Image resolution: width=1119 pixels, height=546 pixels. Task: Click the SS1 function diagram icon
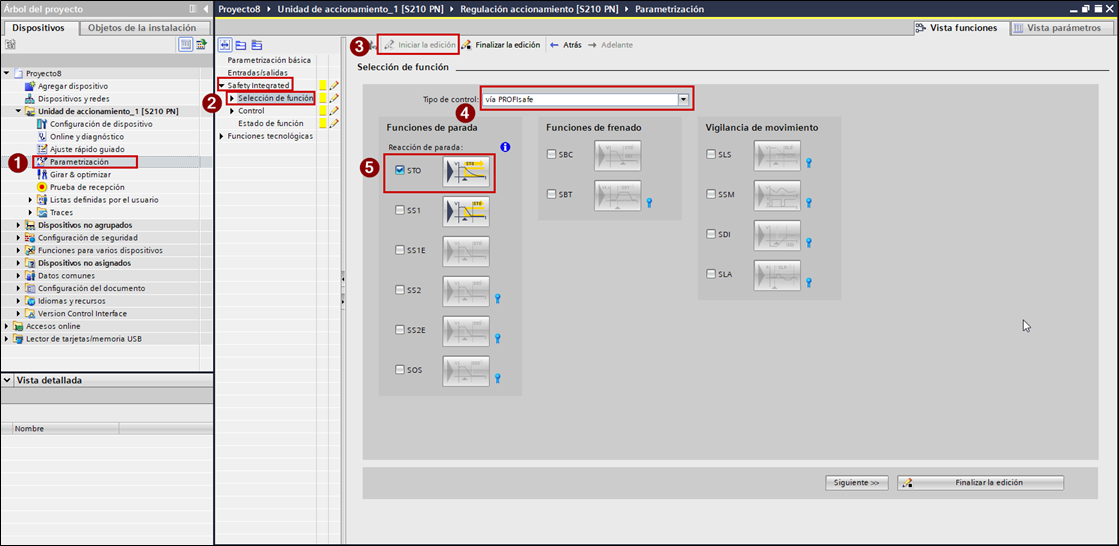[466, 212]
